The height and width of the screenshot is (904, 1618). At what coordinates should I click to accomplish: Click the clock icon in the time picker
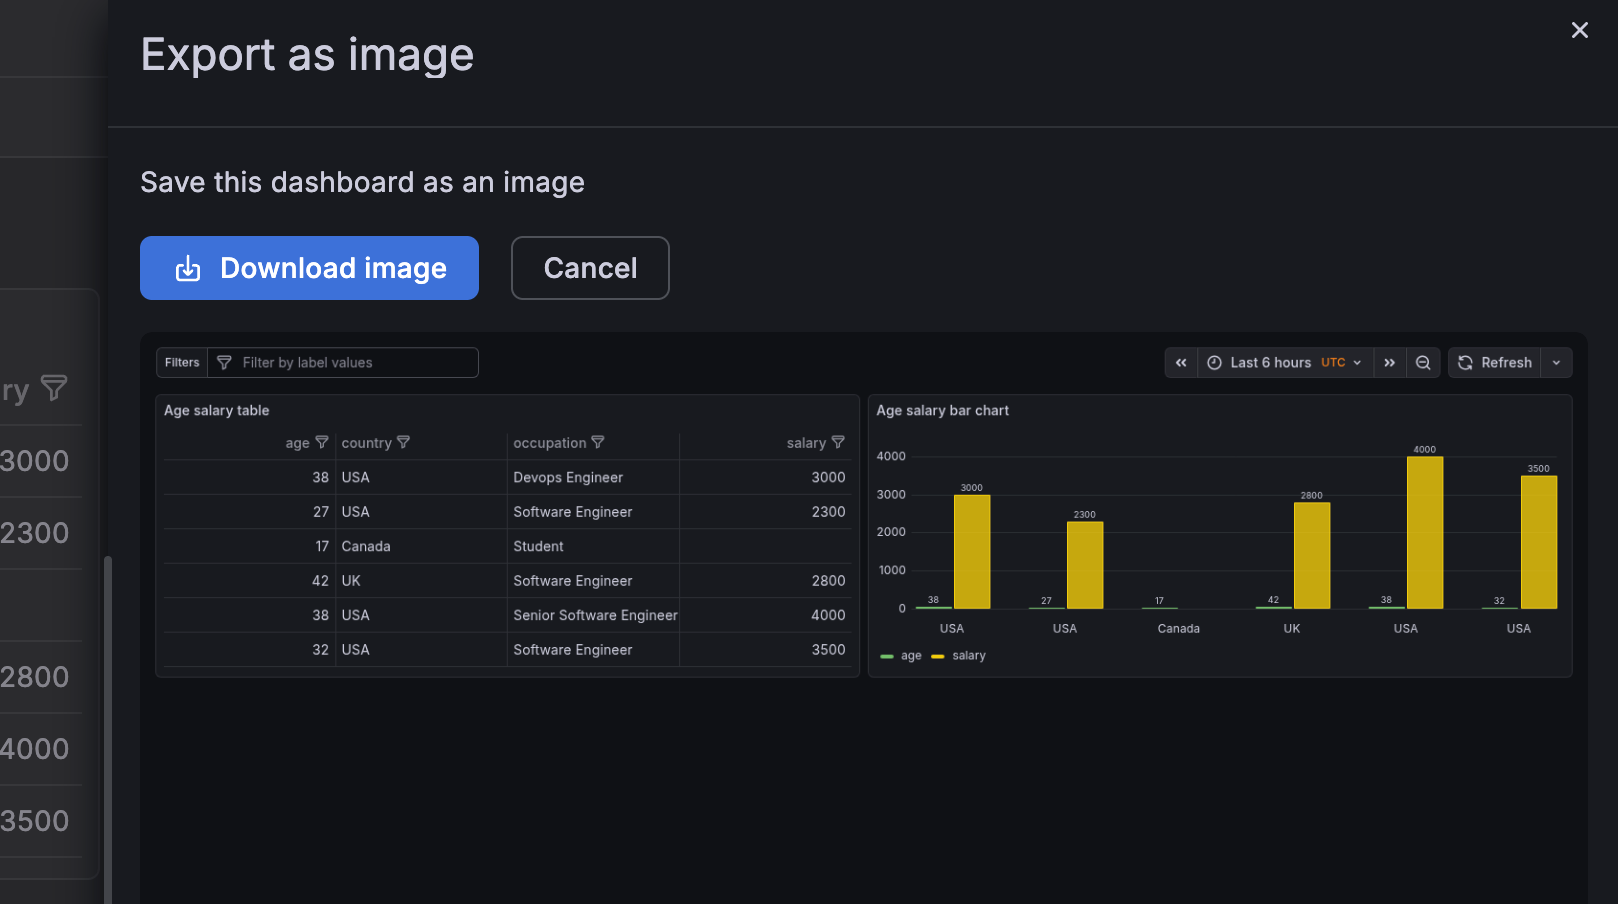pyautogui.click(x=1213, y=362)
